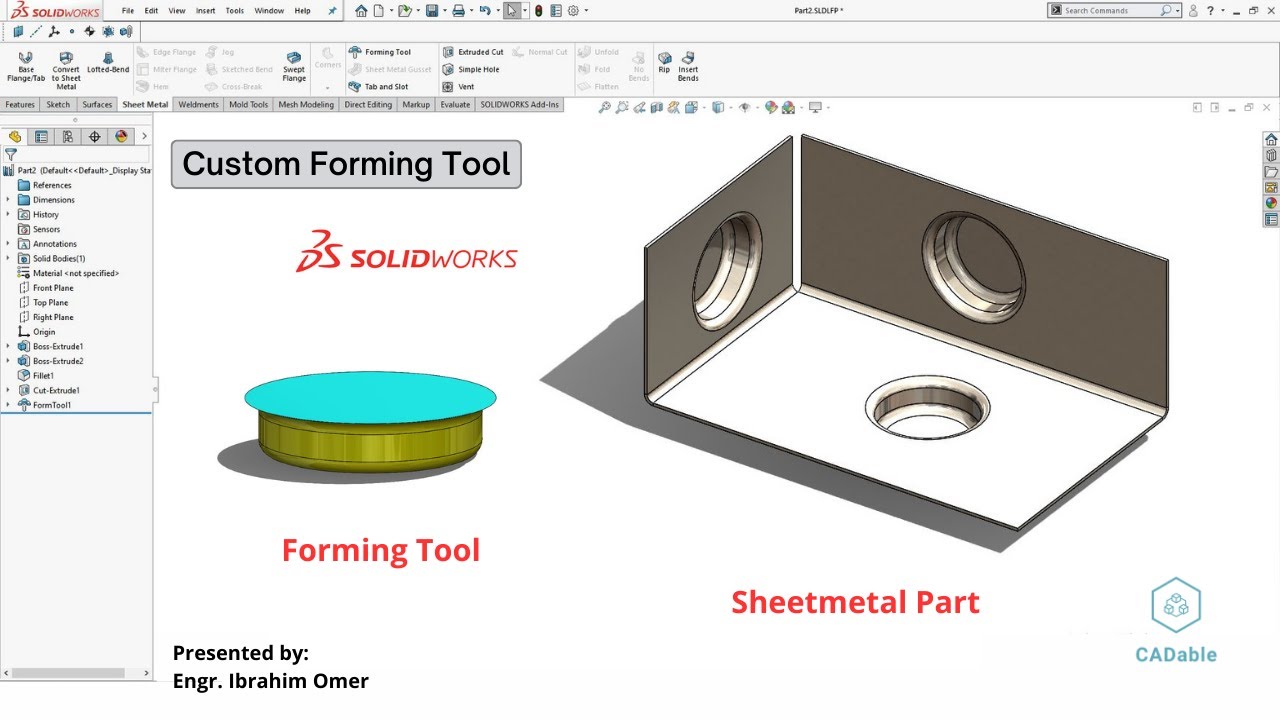
Task: Open the Insert menu
Action: click(x=205, y=10)
